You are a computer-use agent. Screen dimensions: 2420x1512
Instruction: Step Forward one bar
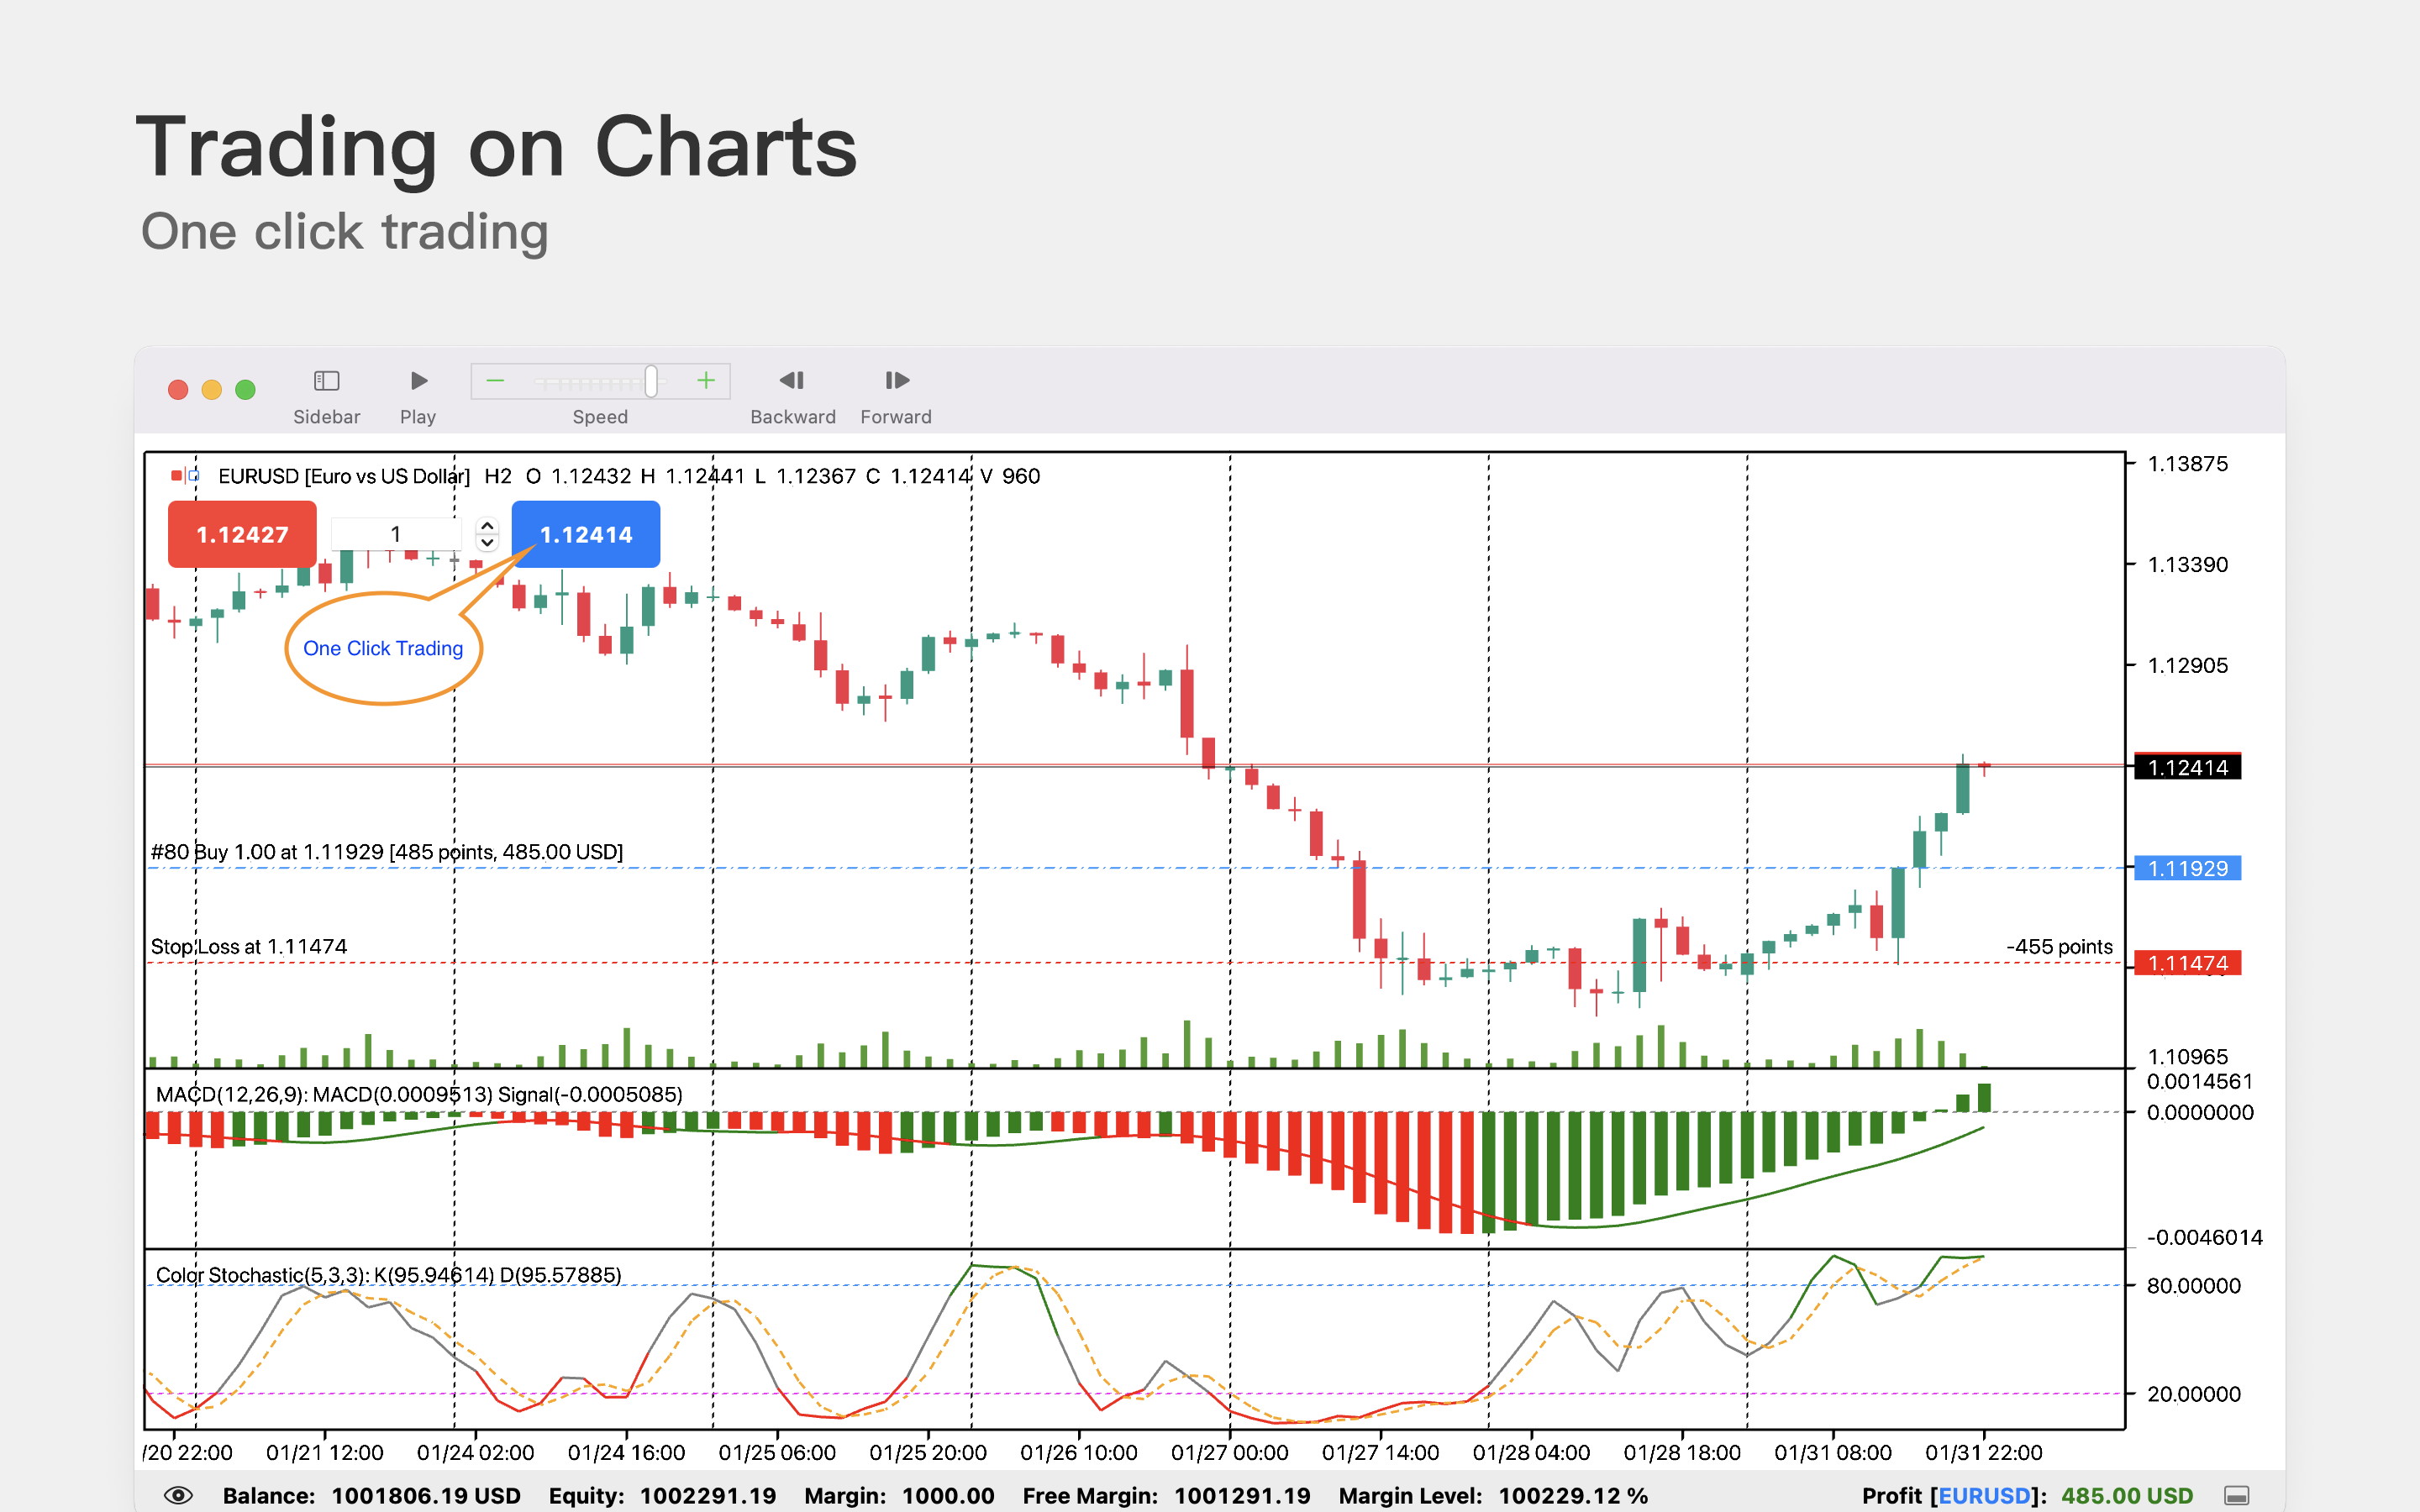click(x=897, y=380)
